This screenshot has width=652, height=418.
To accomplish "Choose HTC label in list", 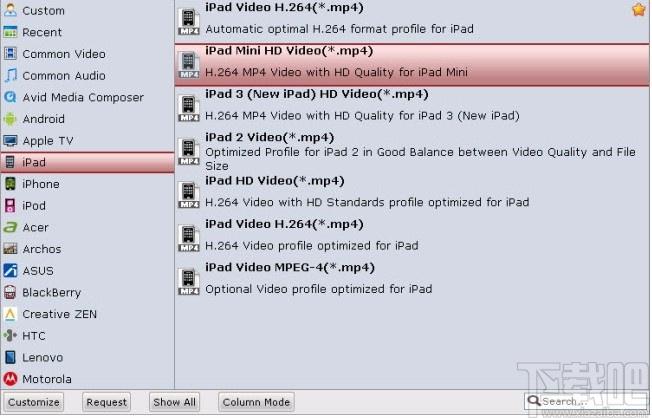I will [34, 336].
